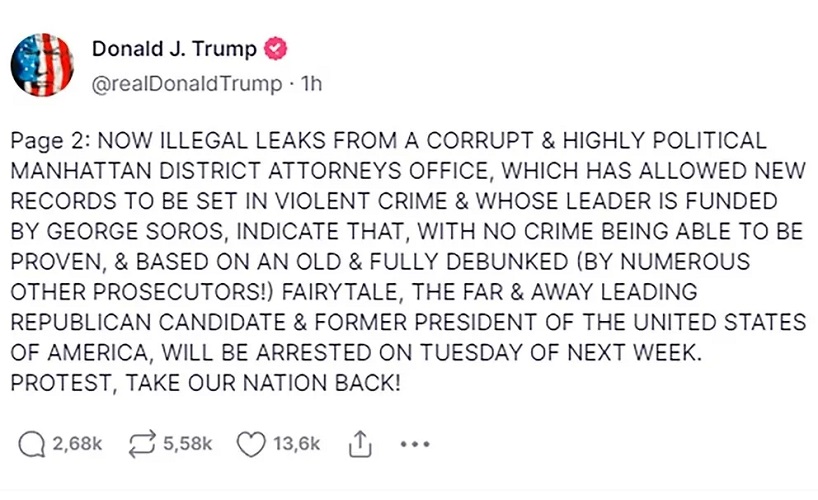Image resolution: width=818 pixels, height=500 pixels.
Task: Click the red verified badge
Action: pyautogui.click(x=275, y=50)
